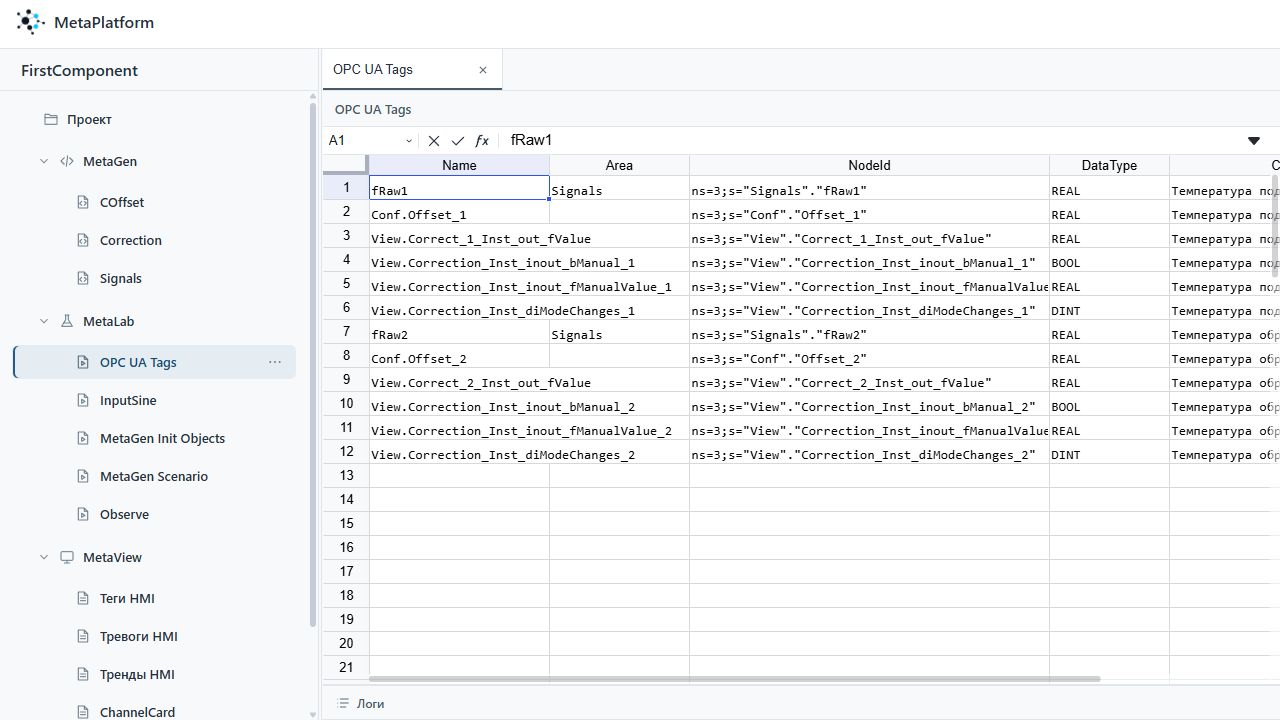Open the Логи panel
The image size is (1280, 720).
tap(360, 703)
